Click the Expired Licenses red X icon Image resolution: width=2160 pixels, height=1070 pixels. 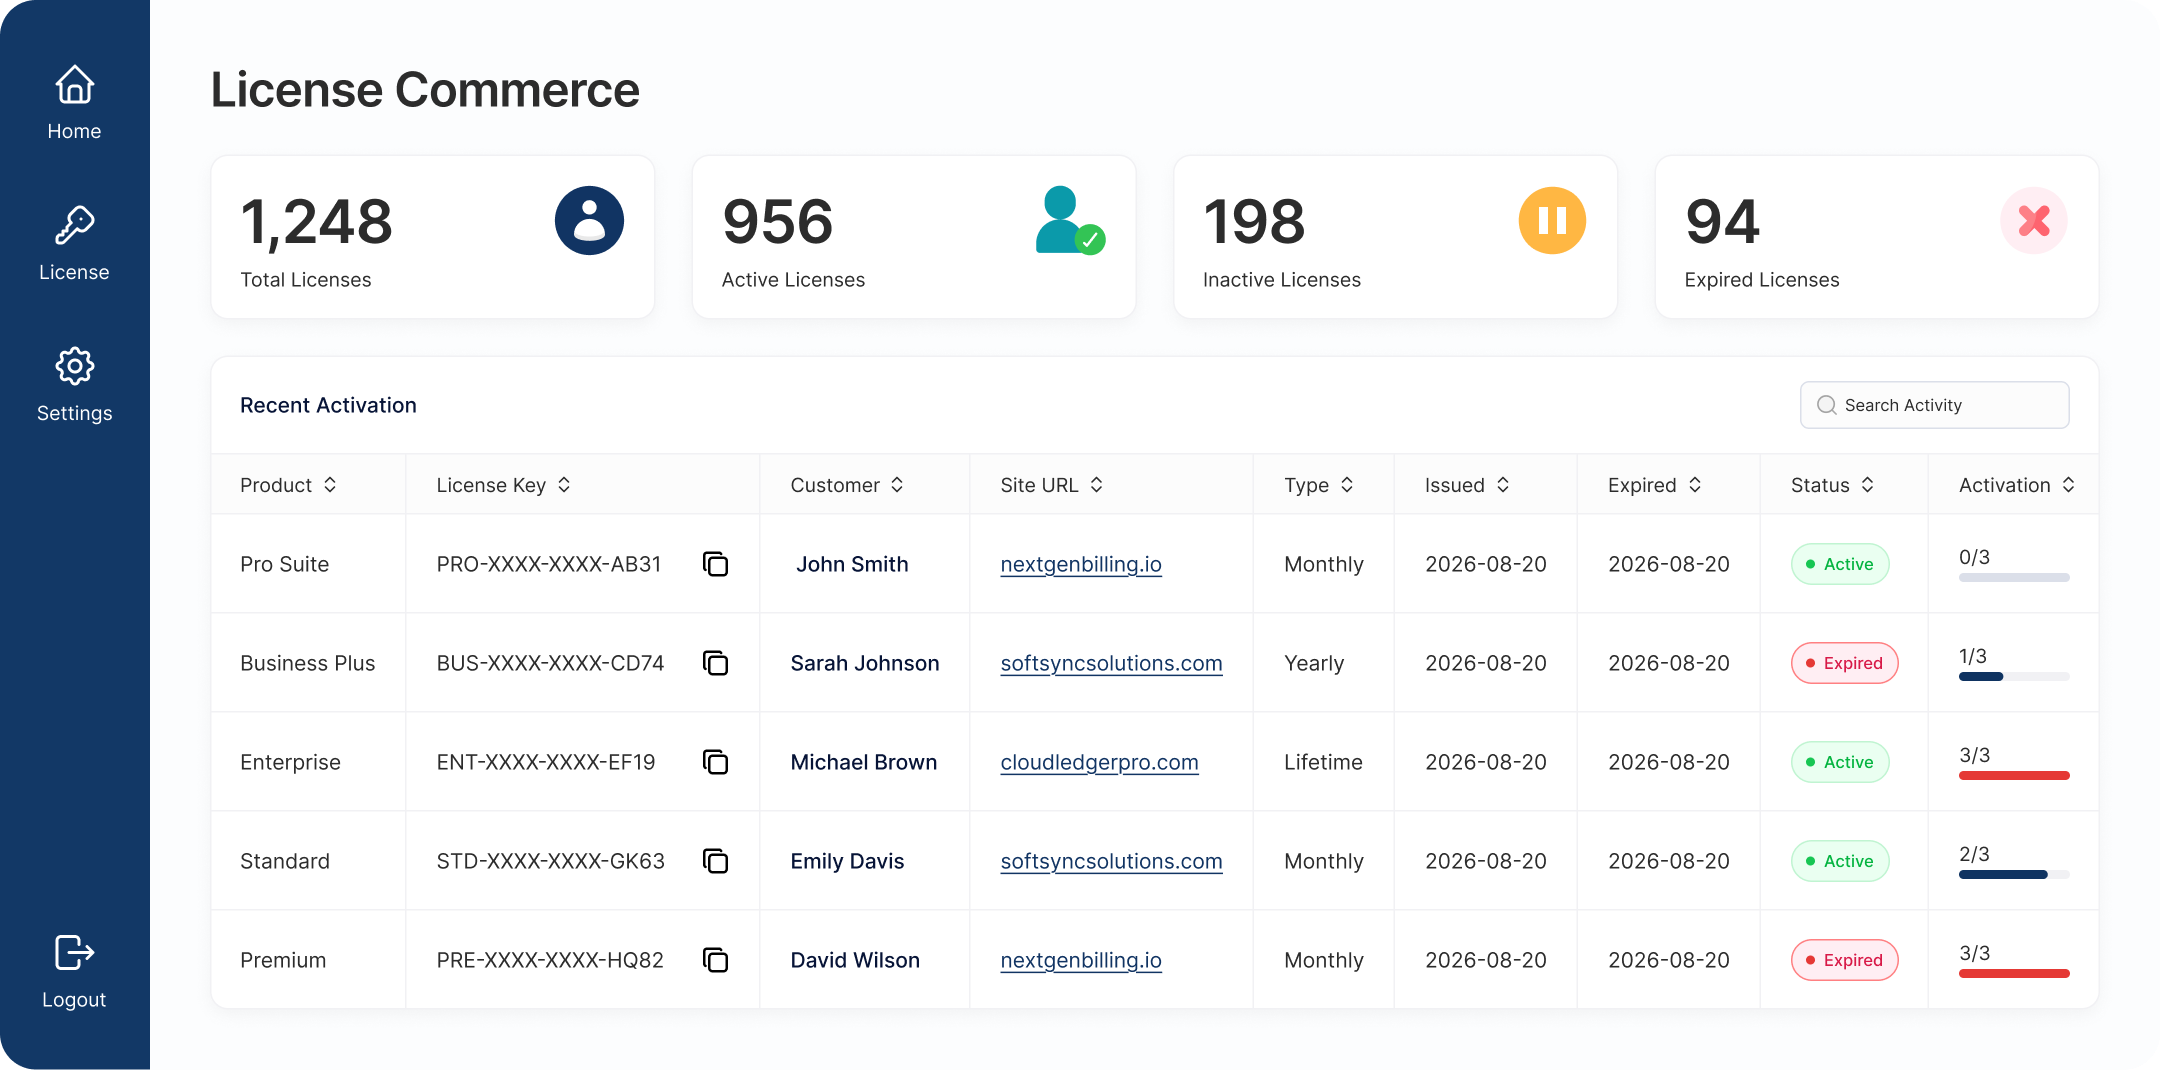(2033, 220)
